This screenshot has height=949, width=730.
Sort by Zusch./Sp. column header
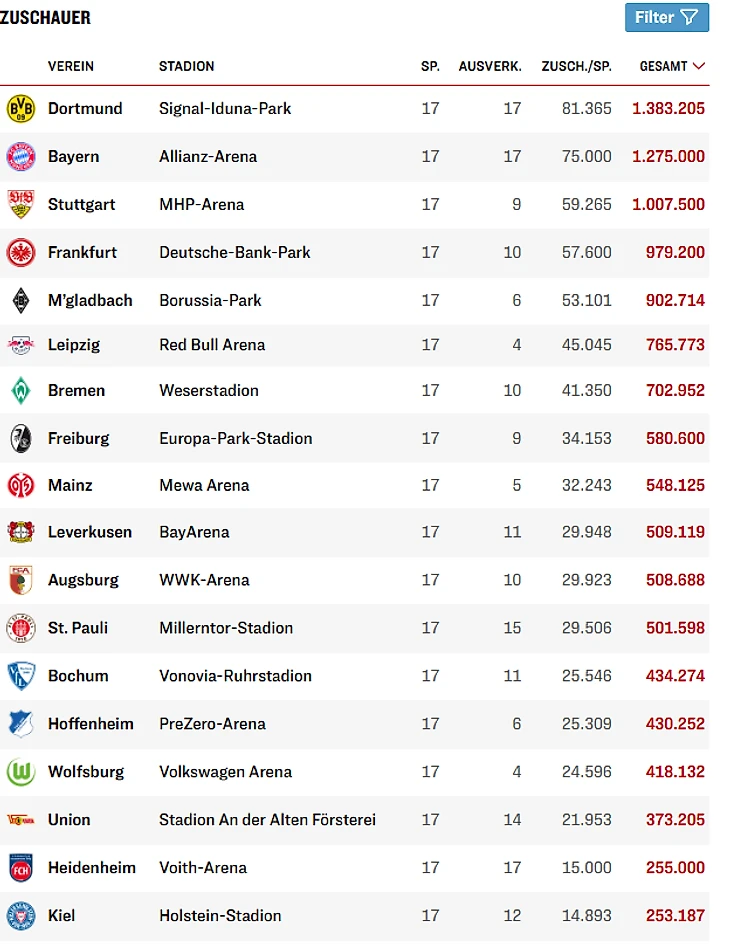point(576,66)
